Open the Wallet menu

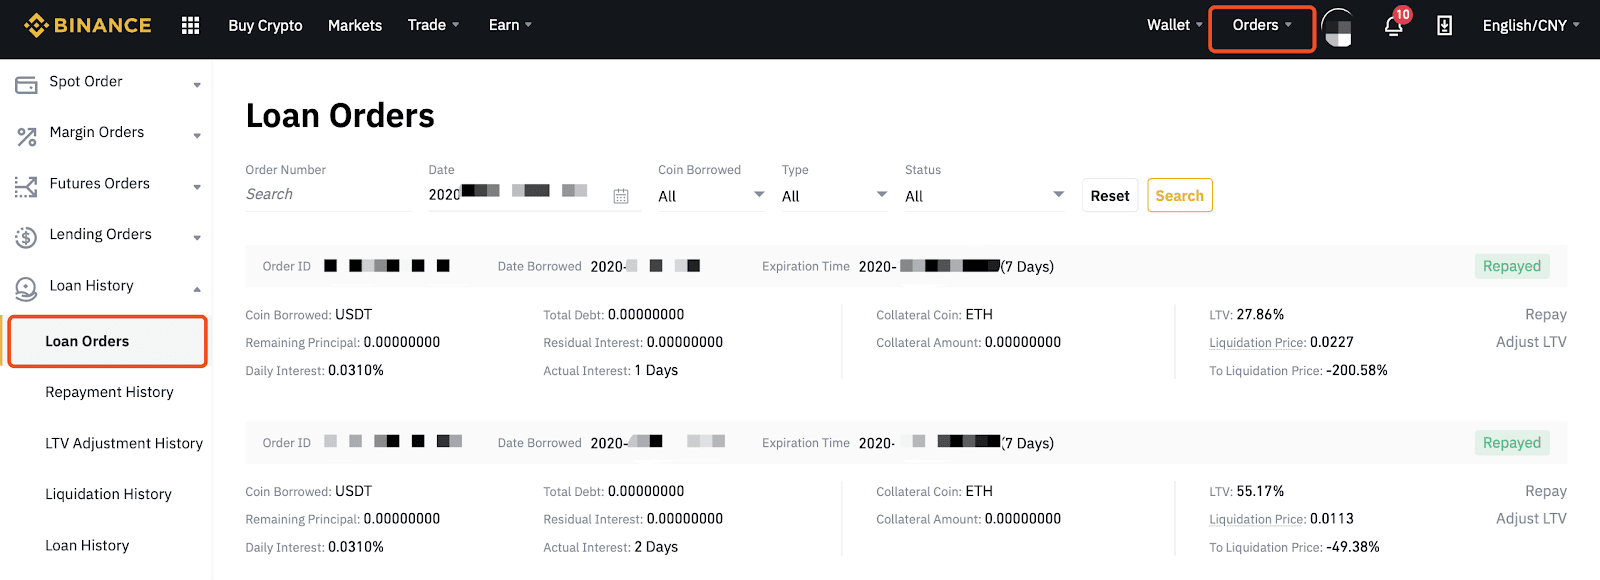click(x=1174, y=25)
